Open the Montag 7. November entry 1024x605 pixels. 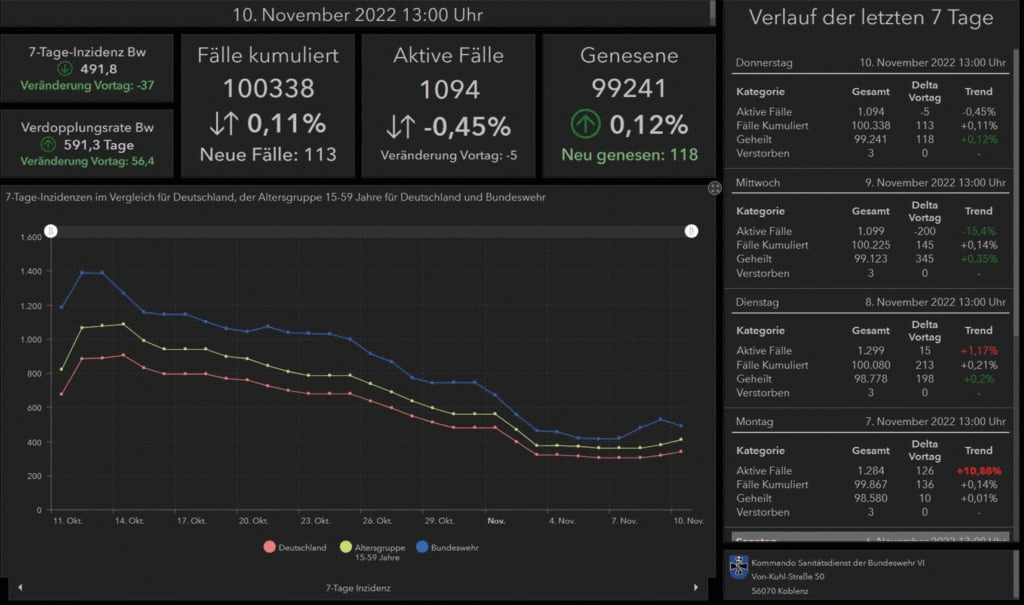[x=870, y=423]
